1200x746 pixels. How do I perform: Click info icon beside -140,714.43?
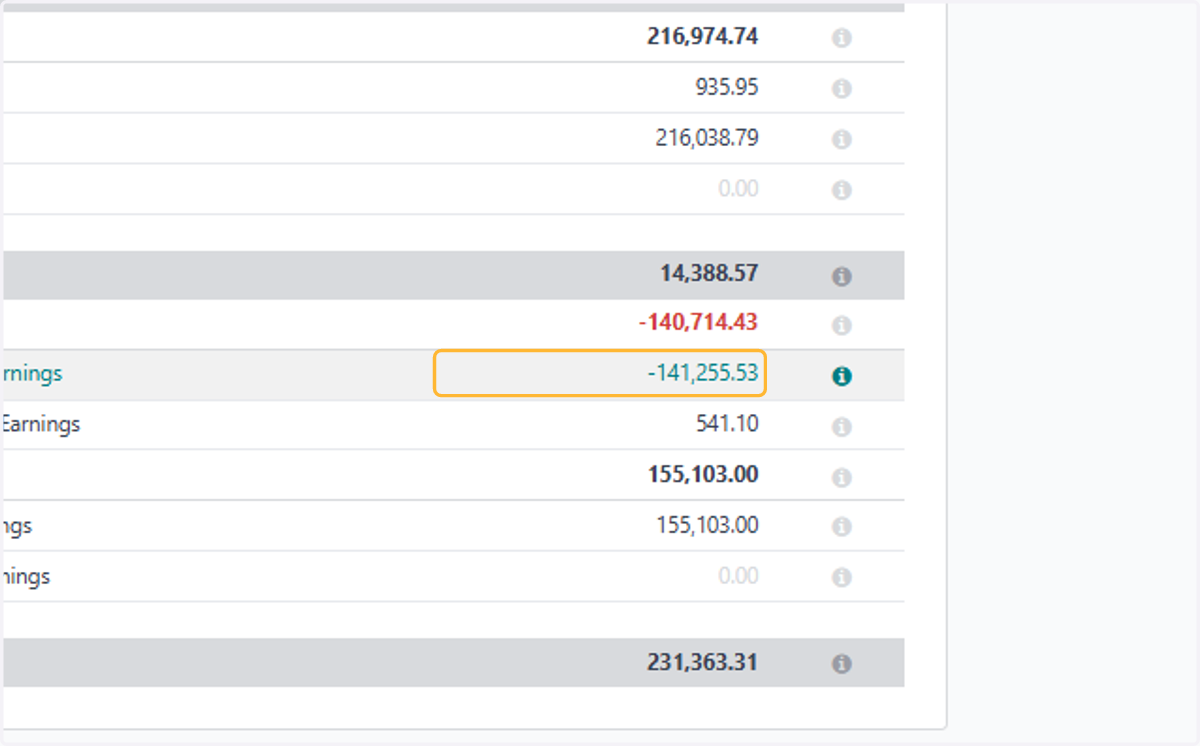click(842, 325)
